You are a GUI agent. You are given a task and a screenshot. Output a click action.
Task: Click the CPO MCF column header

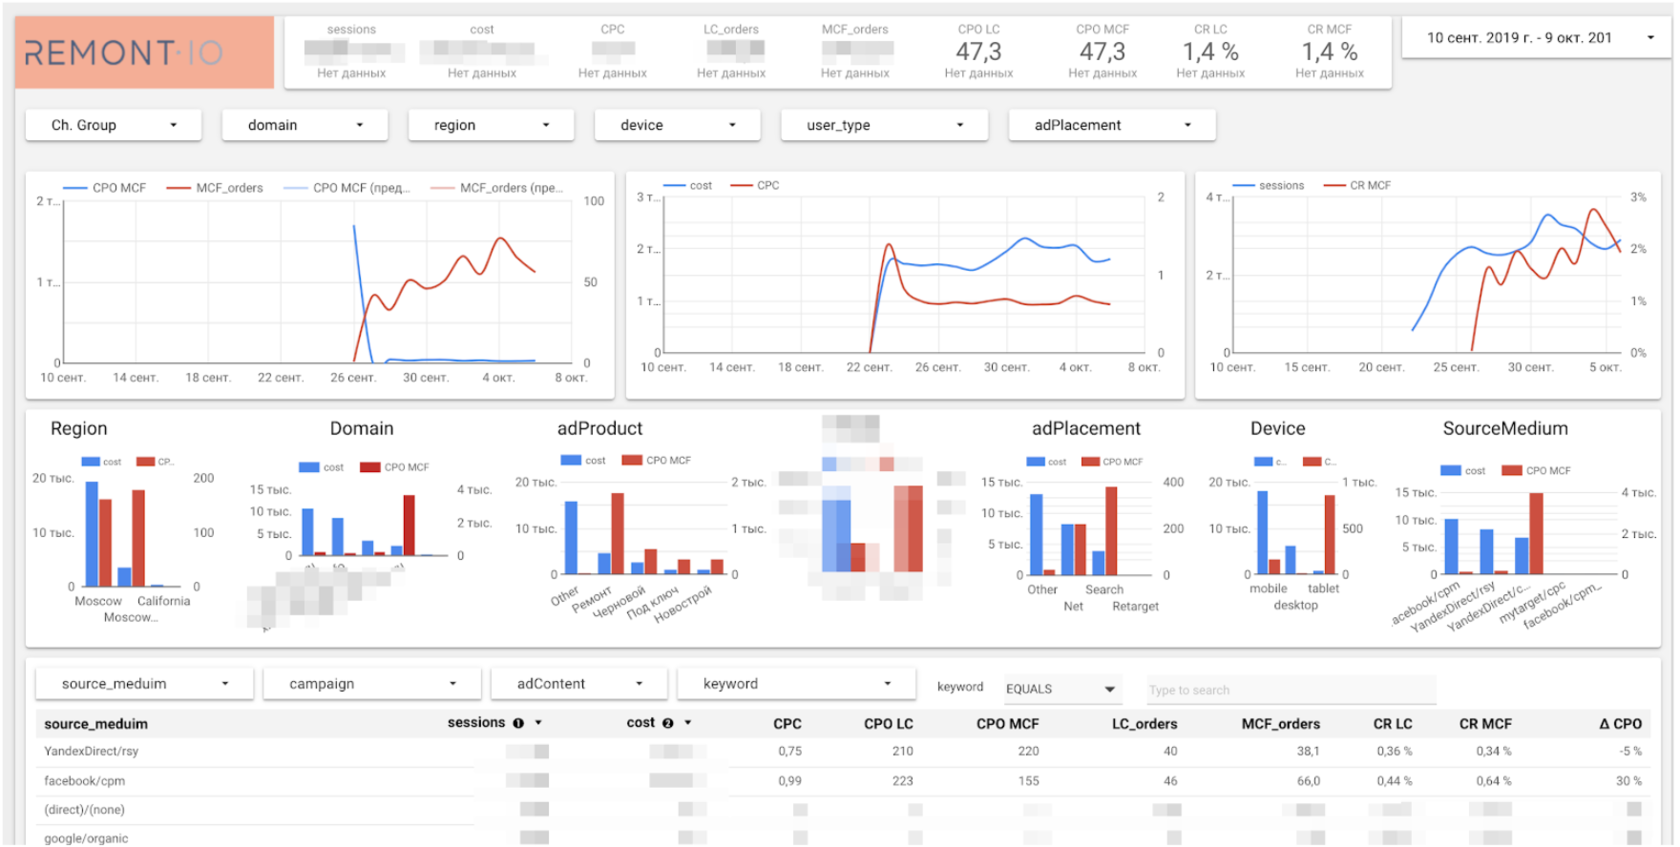pos(1007,724)
